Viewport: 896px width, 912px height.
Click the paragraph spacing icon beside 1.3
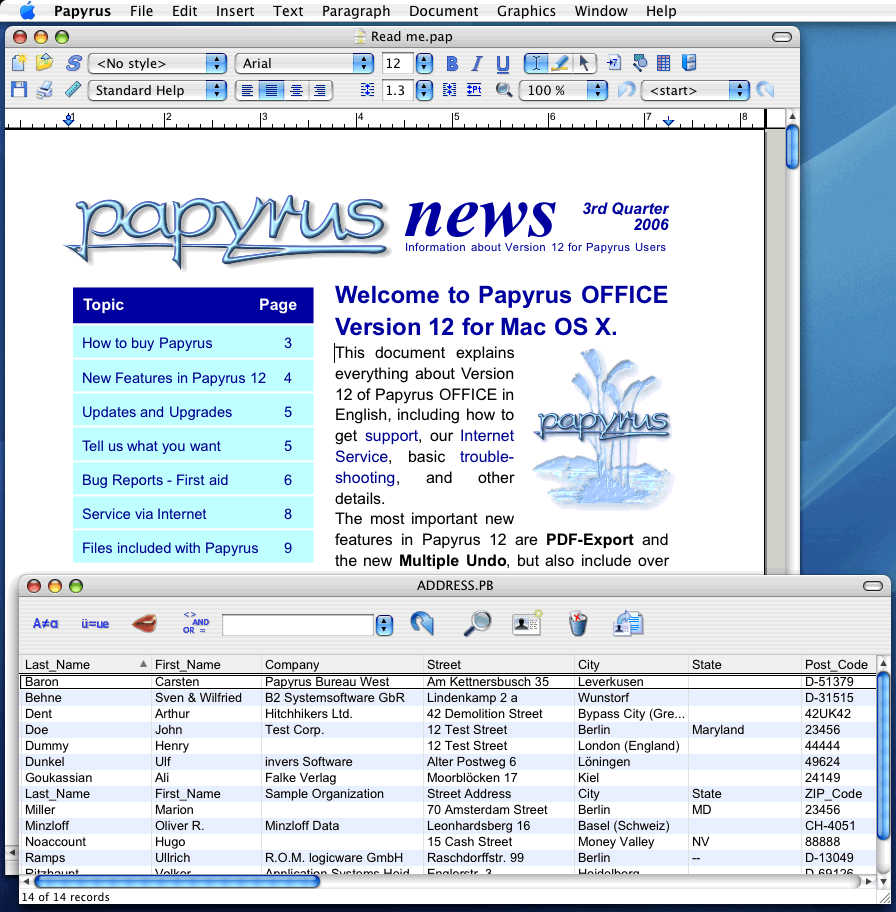[x=449, y=90]
